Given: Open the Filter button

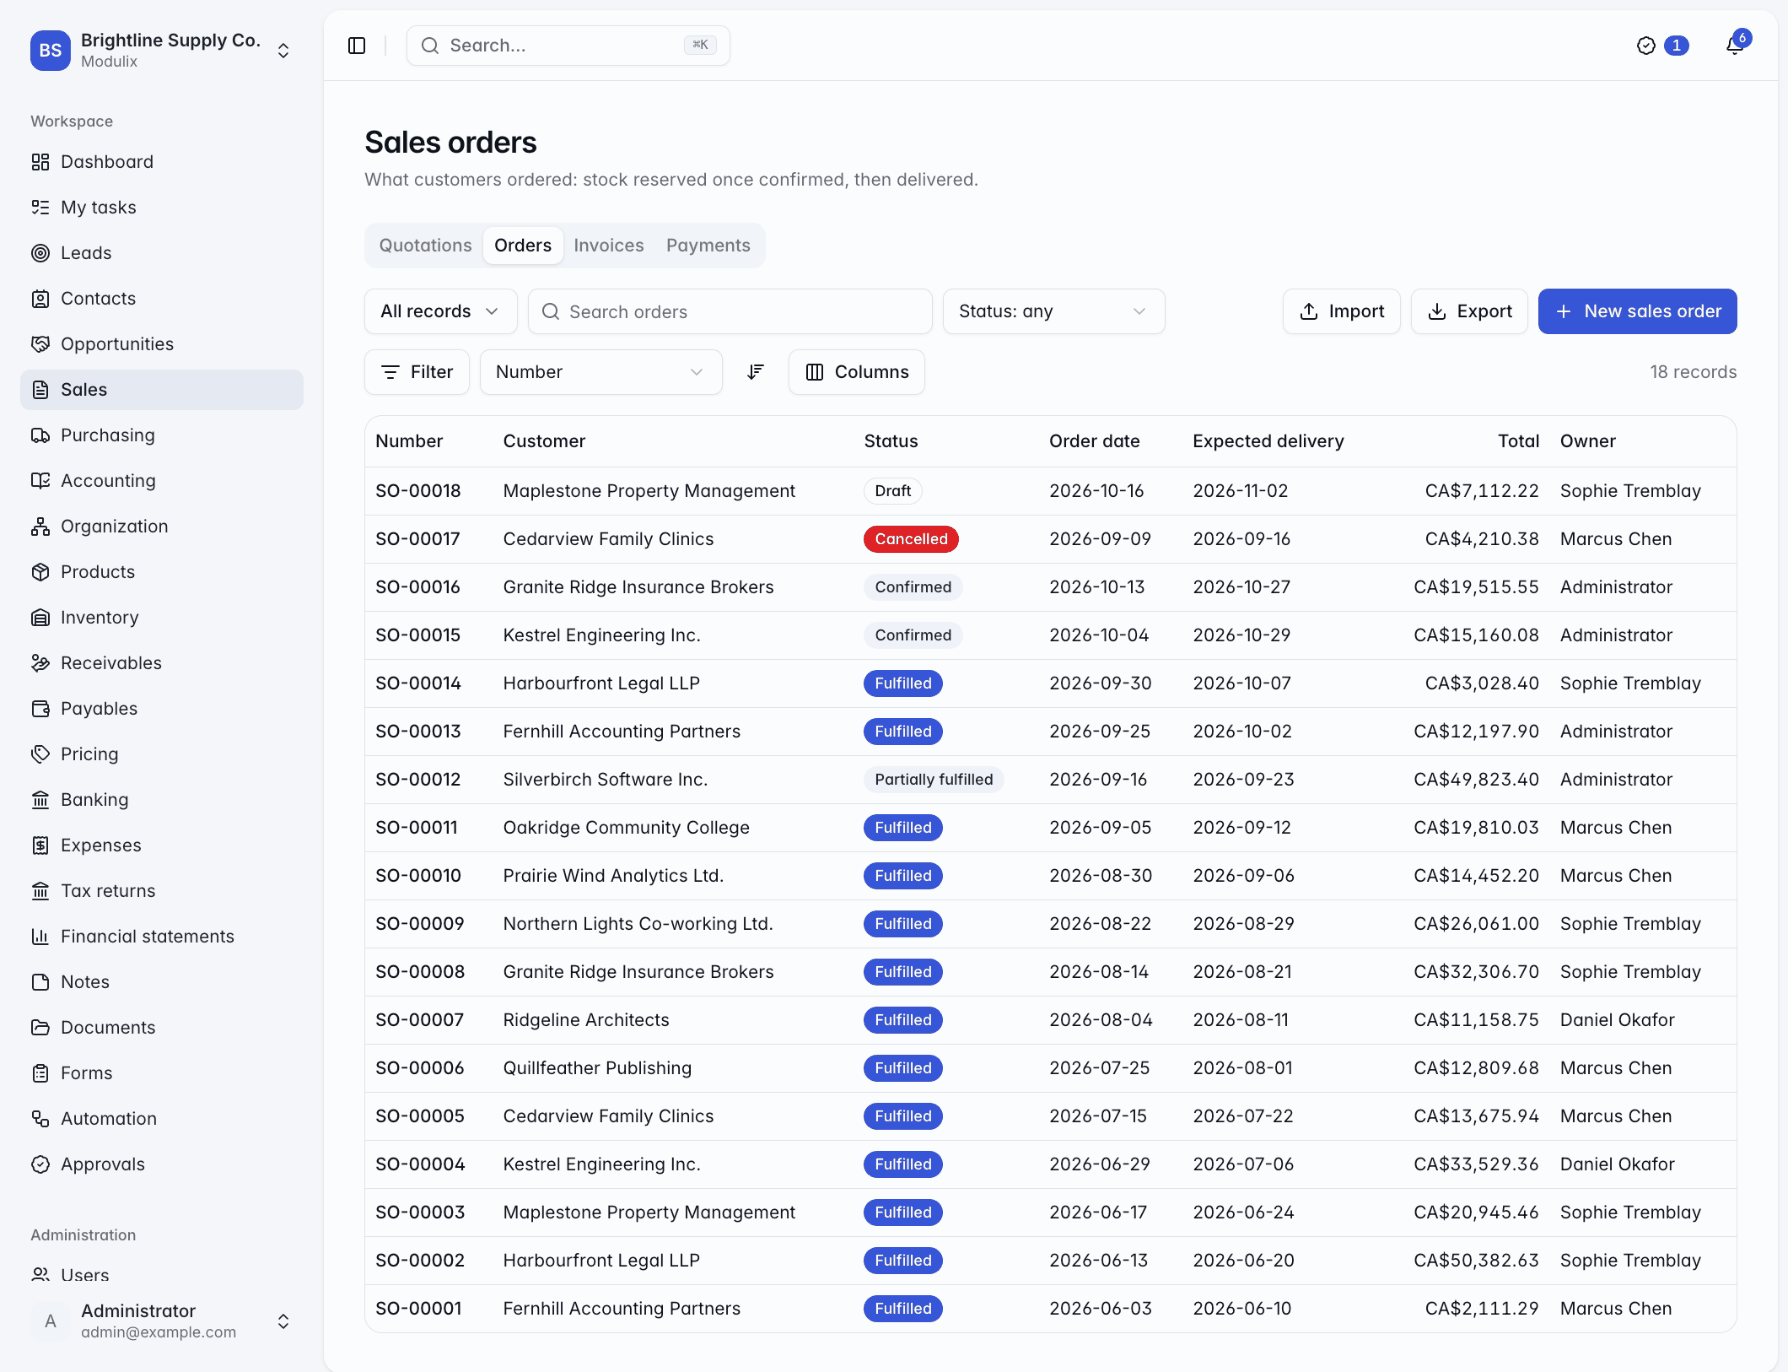Looking at the screenshot, I should (x=417, y=372).
